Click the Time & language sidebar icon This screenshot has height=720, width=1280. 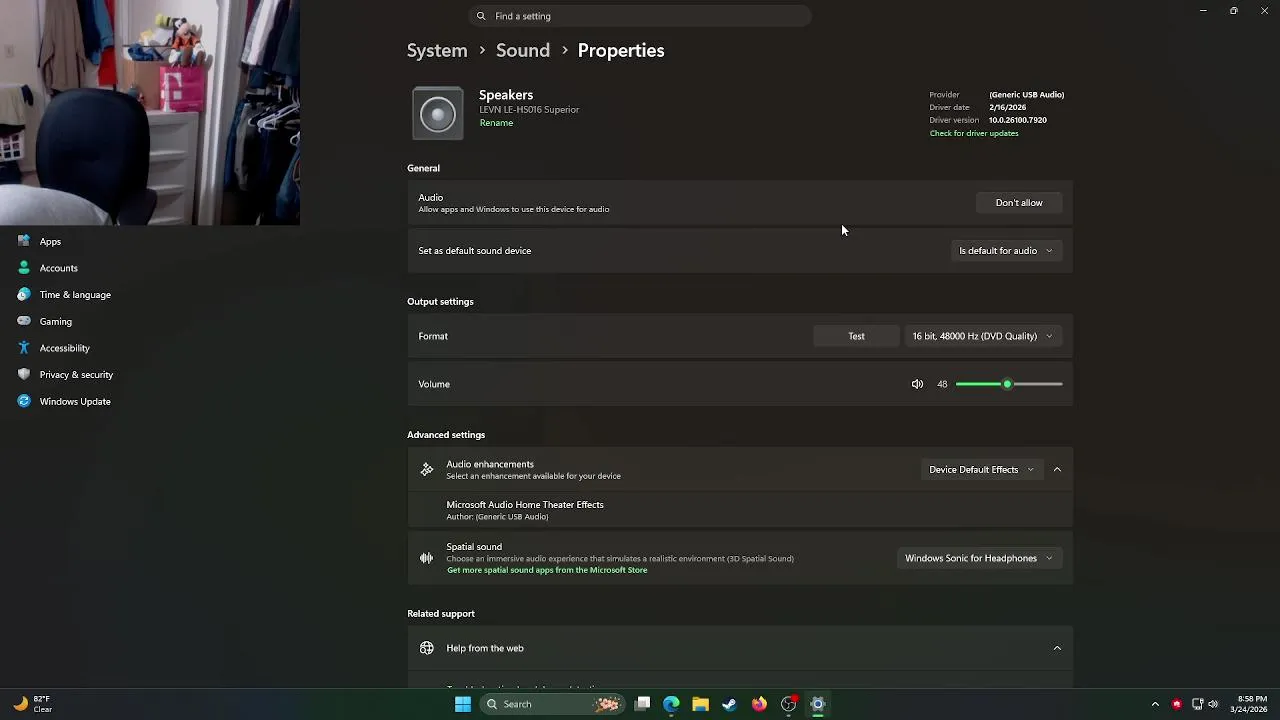pos(24,295)
